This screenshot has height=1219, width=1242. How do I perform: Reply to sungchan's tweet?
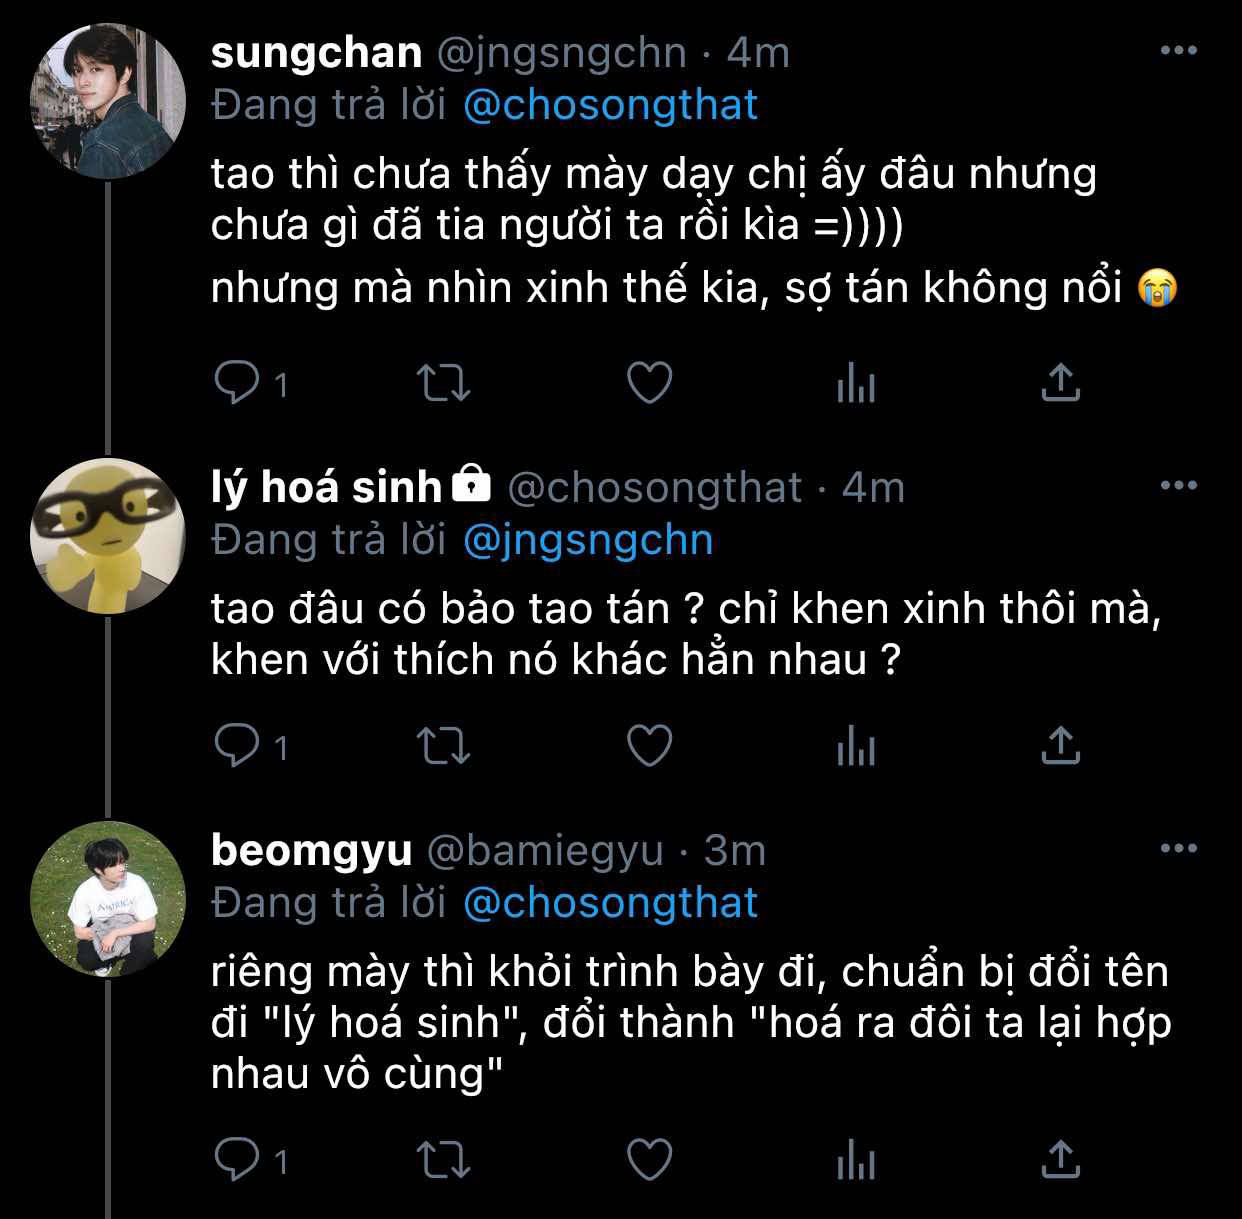(238, 382)
